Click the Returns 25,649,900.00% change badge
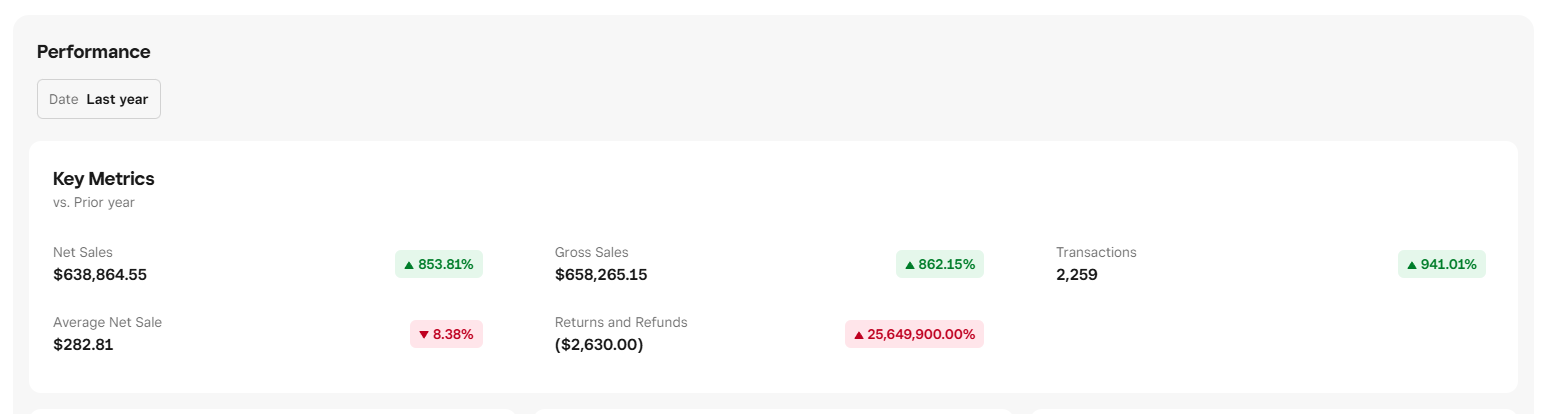 (914, 334)
